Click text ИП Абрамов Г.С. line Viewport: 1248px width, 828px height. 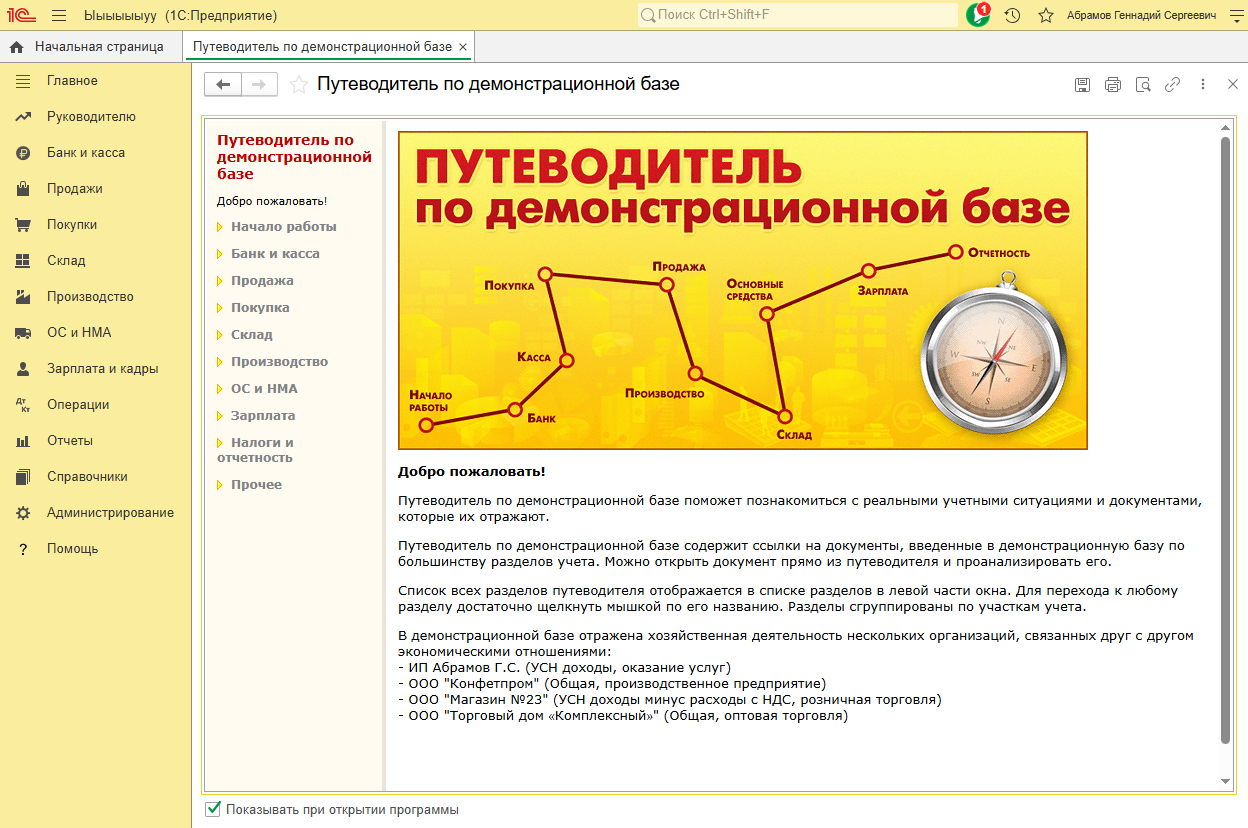coord(565,667)
